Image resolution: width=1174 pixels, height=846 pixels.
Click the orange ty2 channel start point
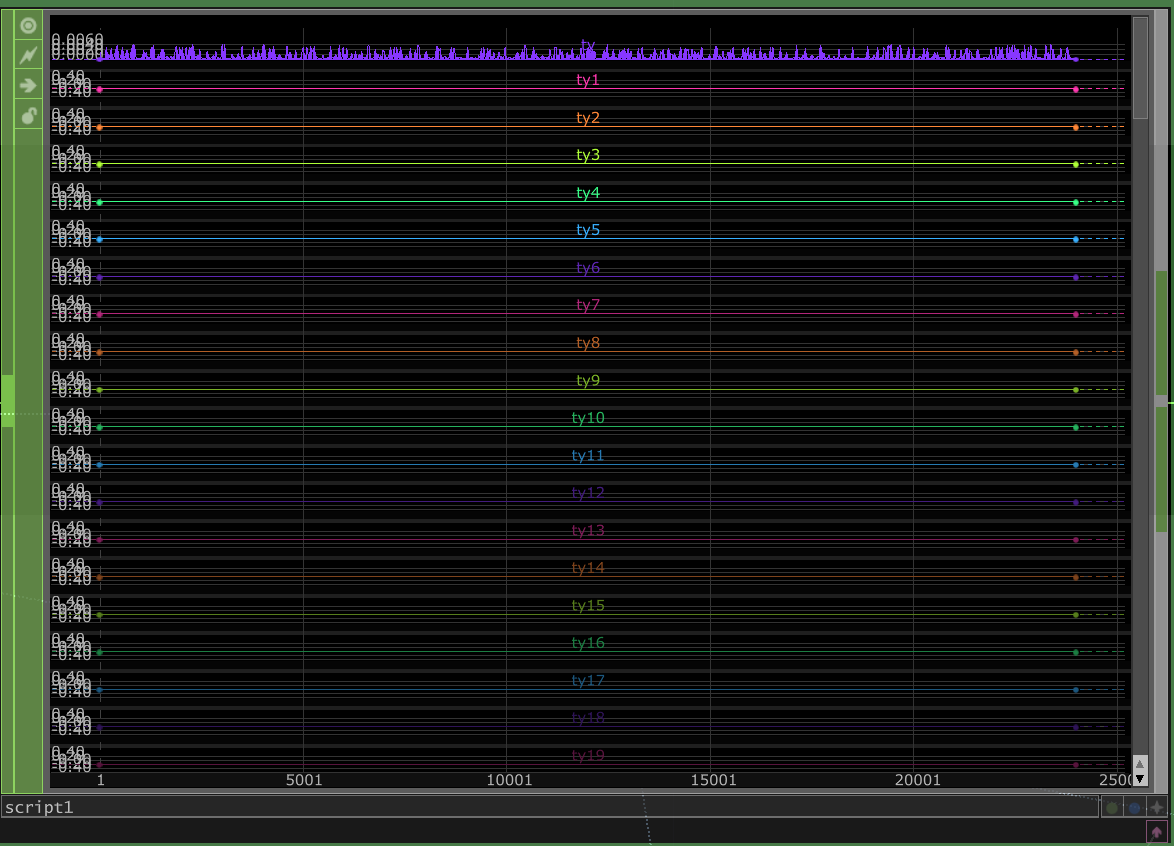click(99, 127)
